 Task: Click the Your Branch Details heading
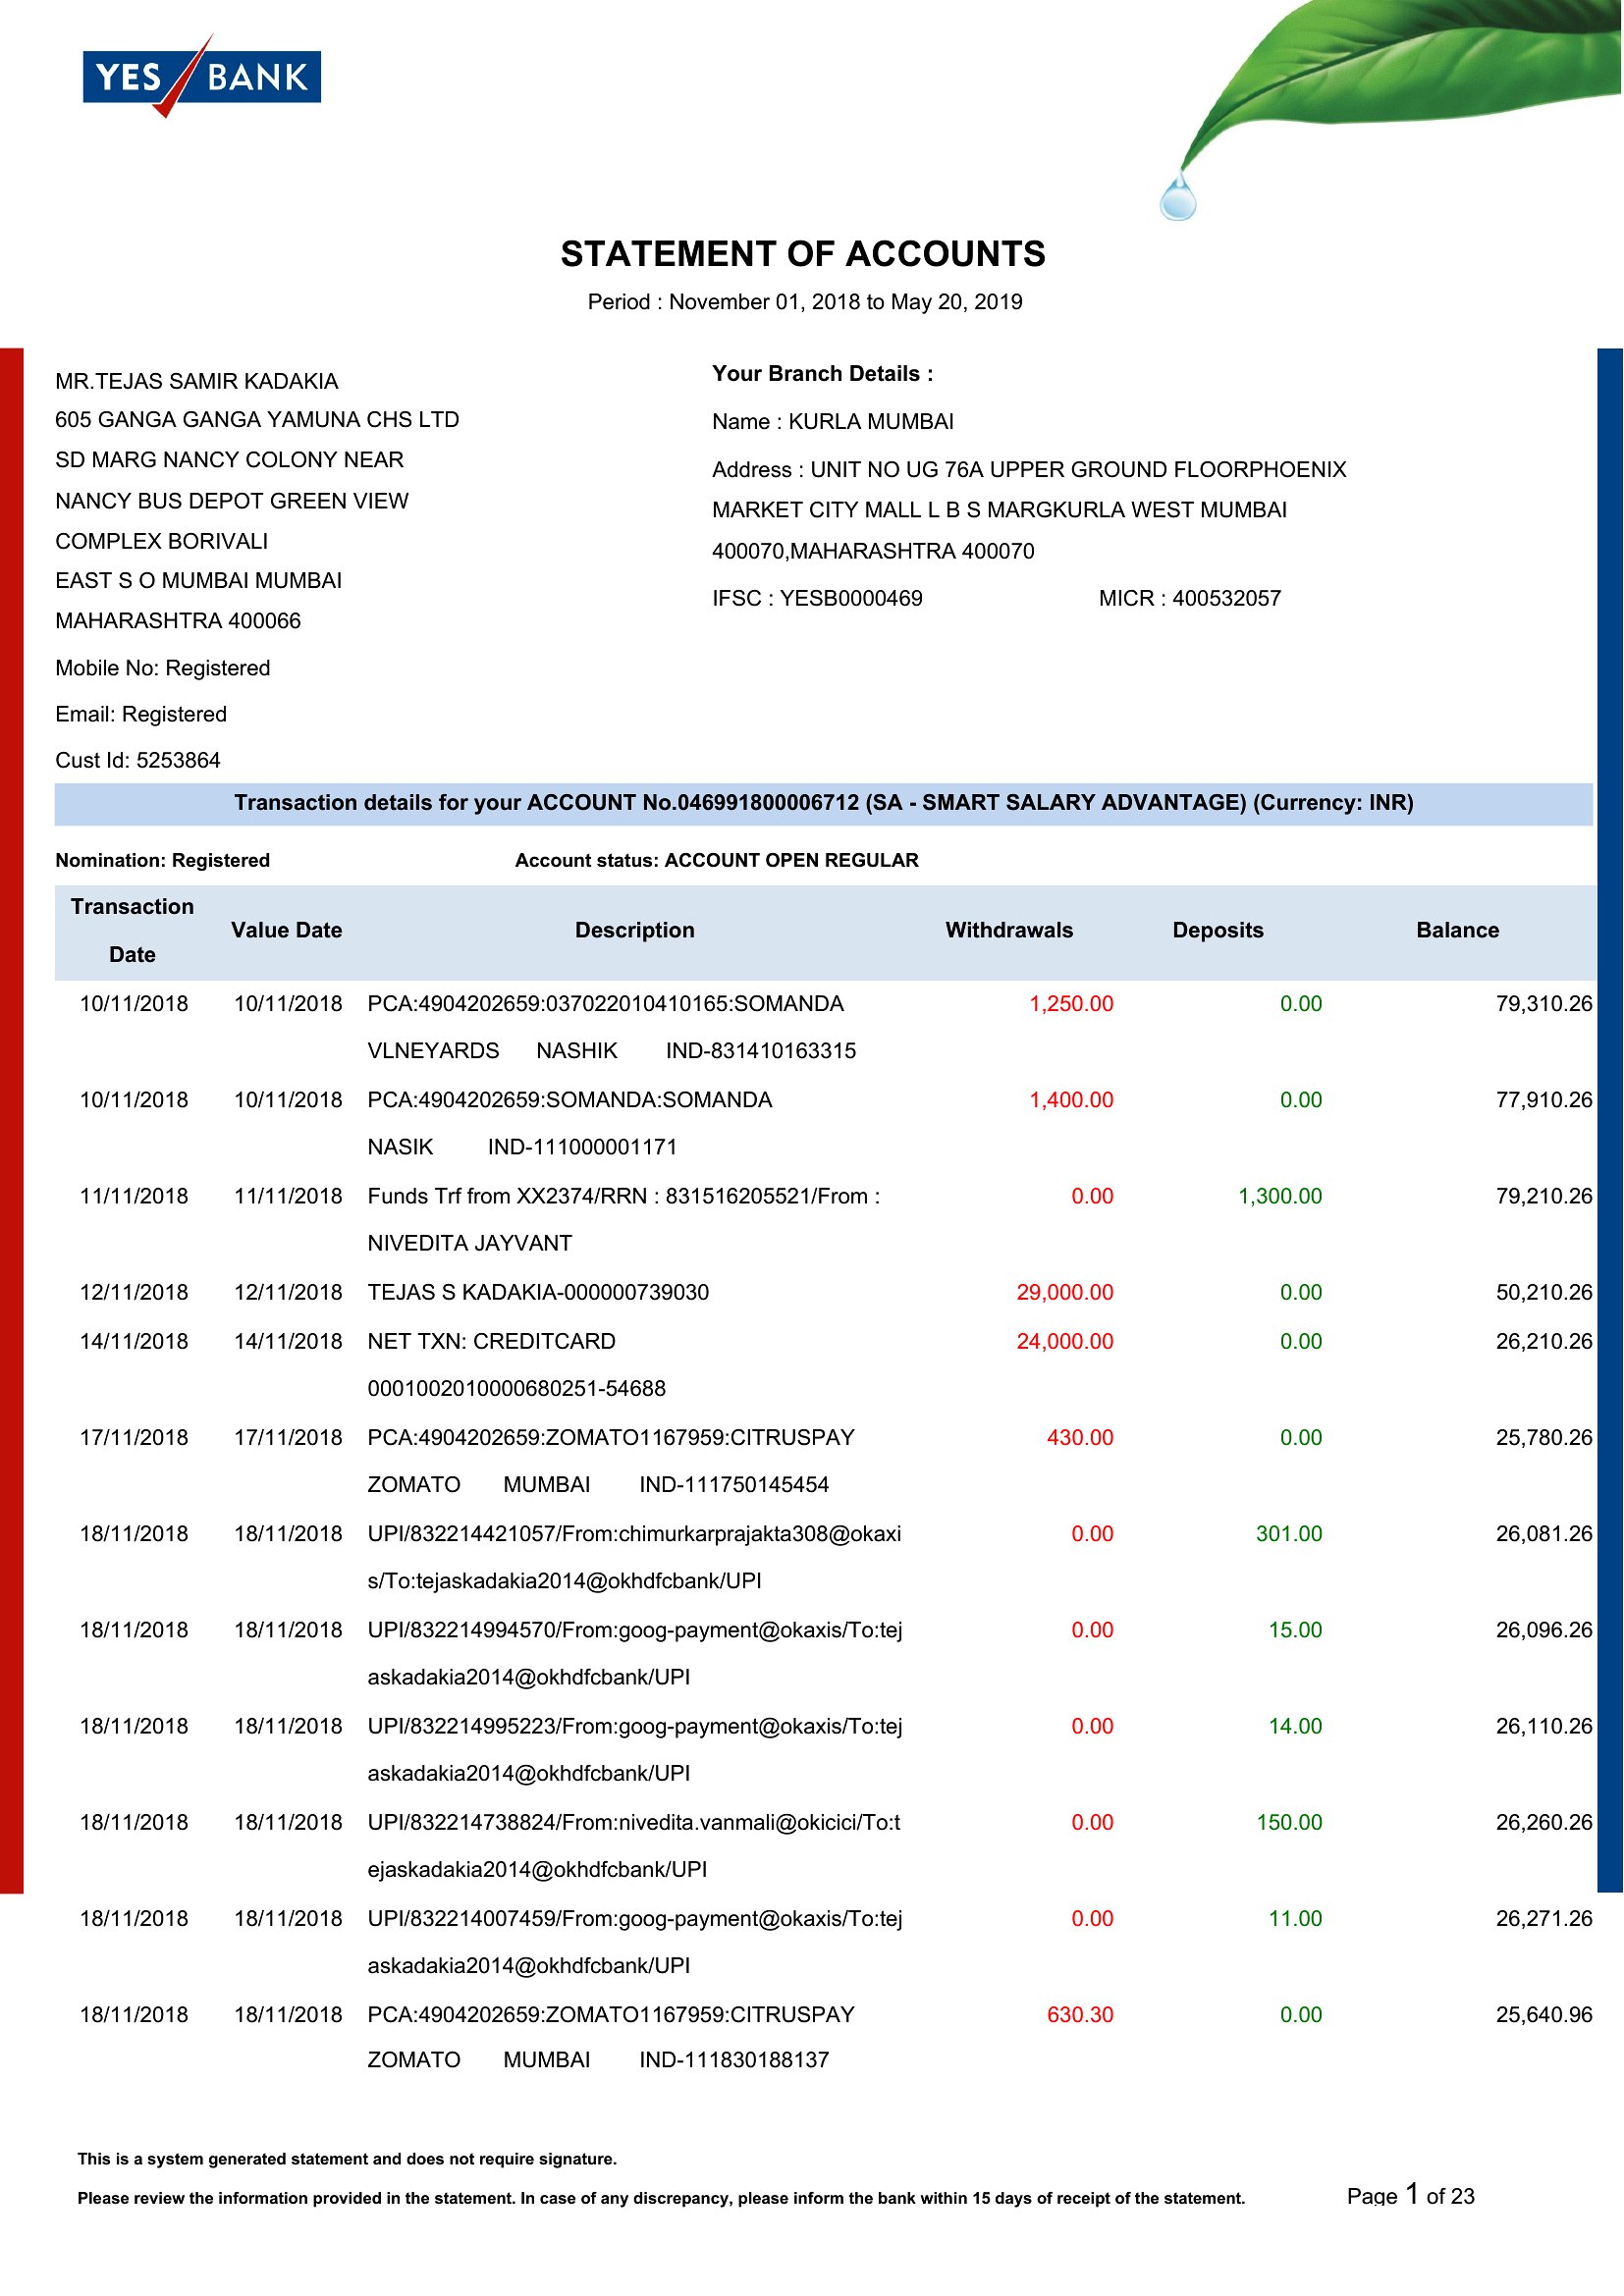822,374
